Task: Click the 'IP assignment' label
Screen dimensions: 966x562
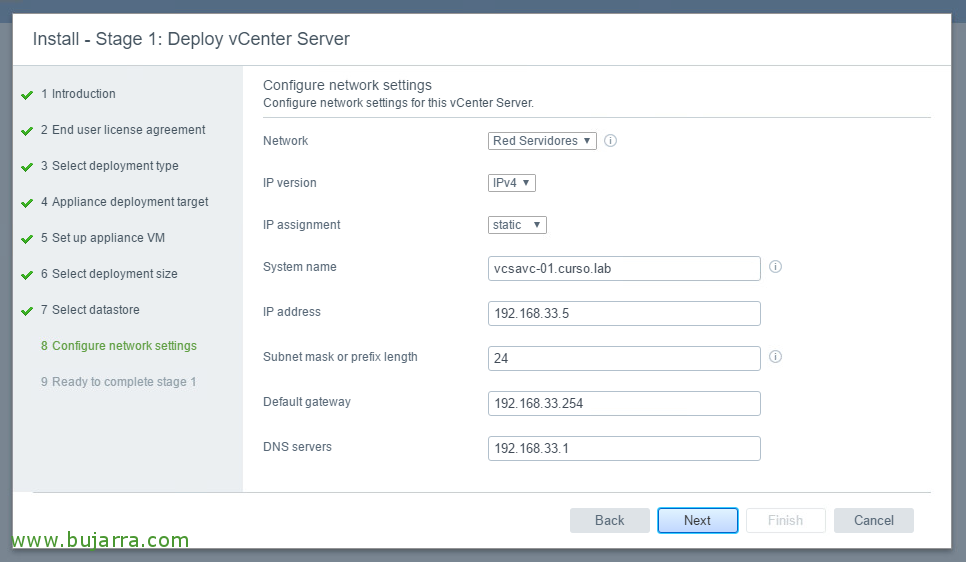Action: (301, 225)
